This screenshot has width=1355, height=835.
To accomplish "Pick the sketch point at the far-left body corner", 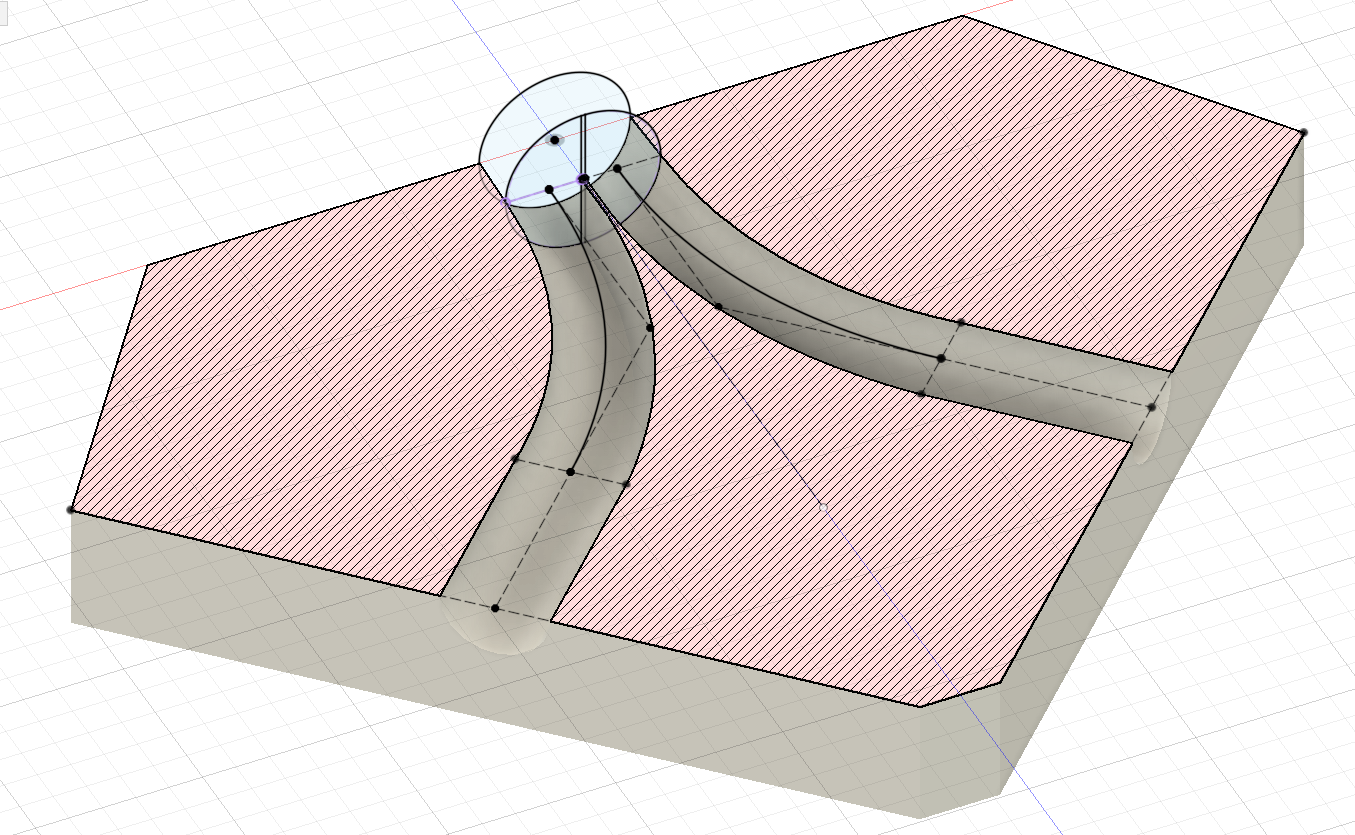I will tap(70, 510).
